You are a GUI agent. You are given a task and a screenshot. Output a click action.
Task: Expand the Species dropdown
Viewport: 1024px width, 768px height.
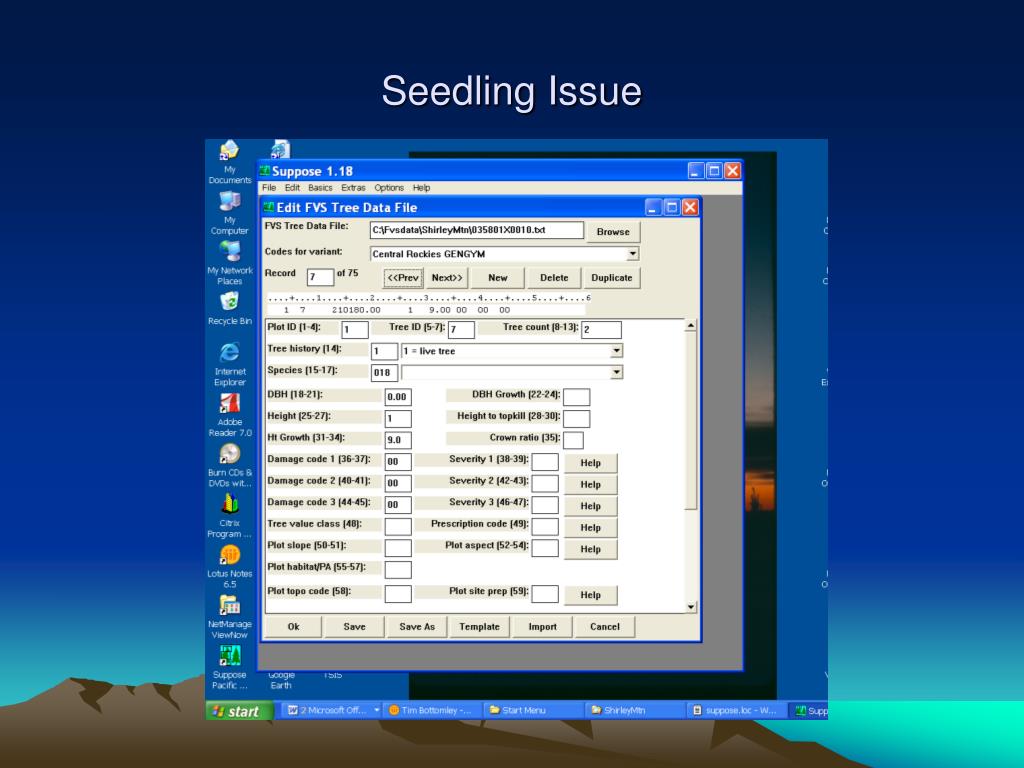coord(616,372)
